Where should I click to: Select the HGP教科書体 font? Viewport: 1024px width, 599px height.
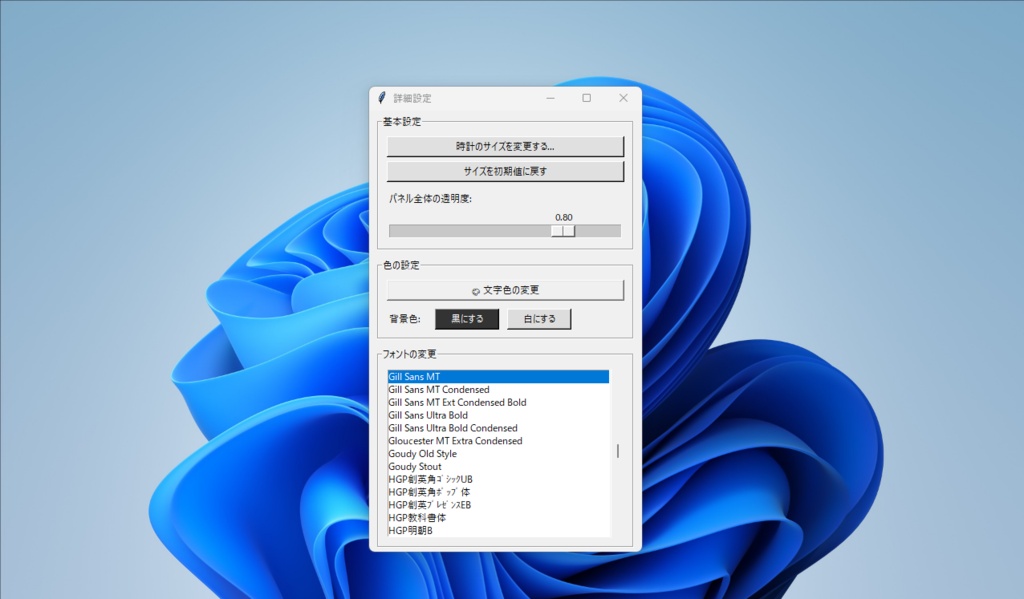click(498, 518)
